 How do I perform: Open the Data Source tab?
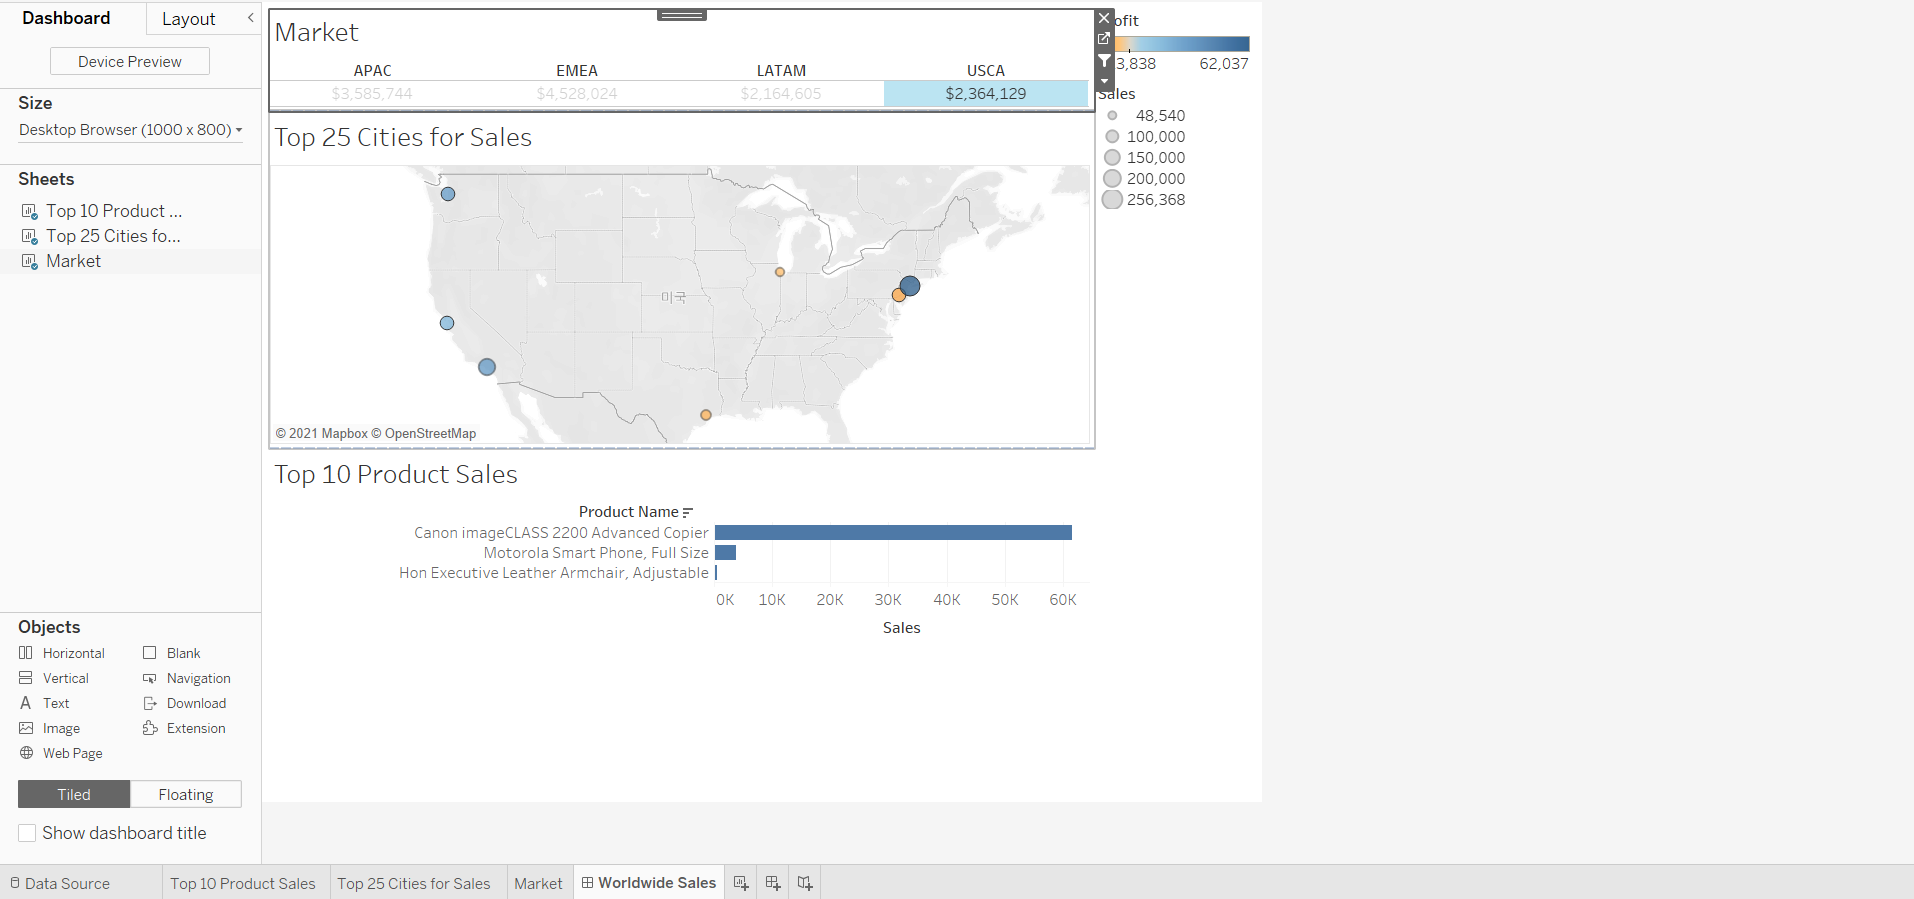(x=60, y=884)
